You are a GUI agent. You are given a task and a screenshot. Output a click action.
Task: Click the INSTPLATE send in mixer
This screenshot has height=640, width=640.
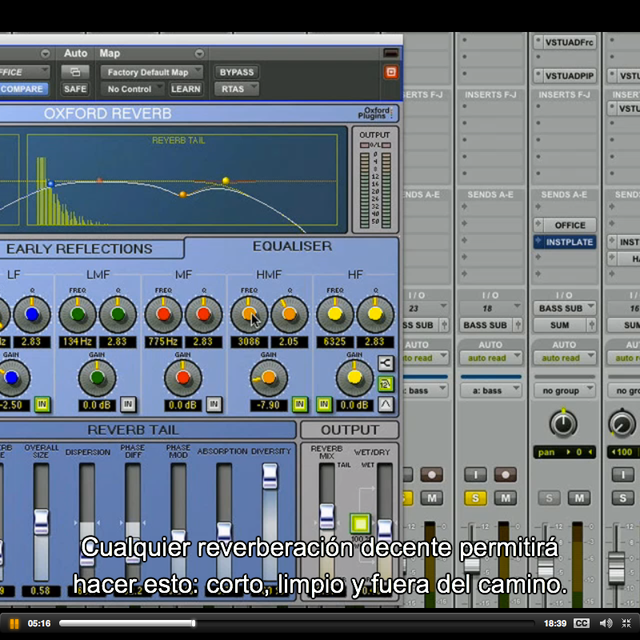(565, 242)
